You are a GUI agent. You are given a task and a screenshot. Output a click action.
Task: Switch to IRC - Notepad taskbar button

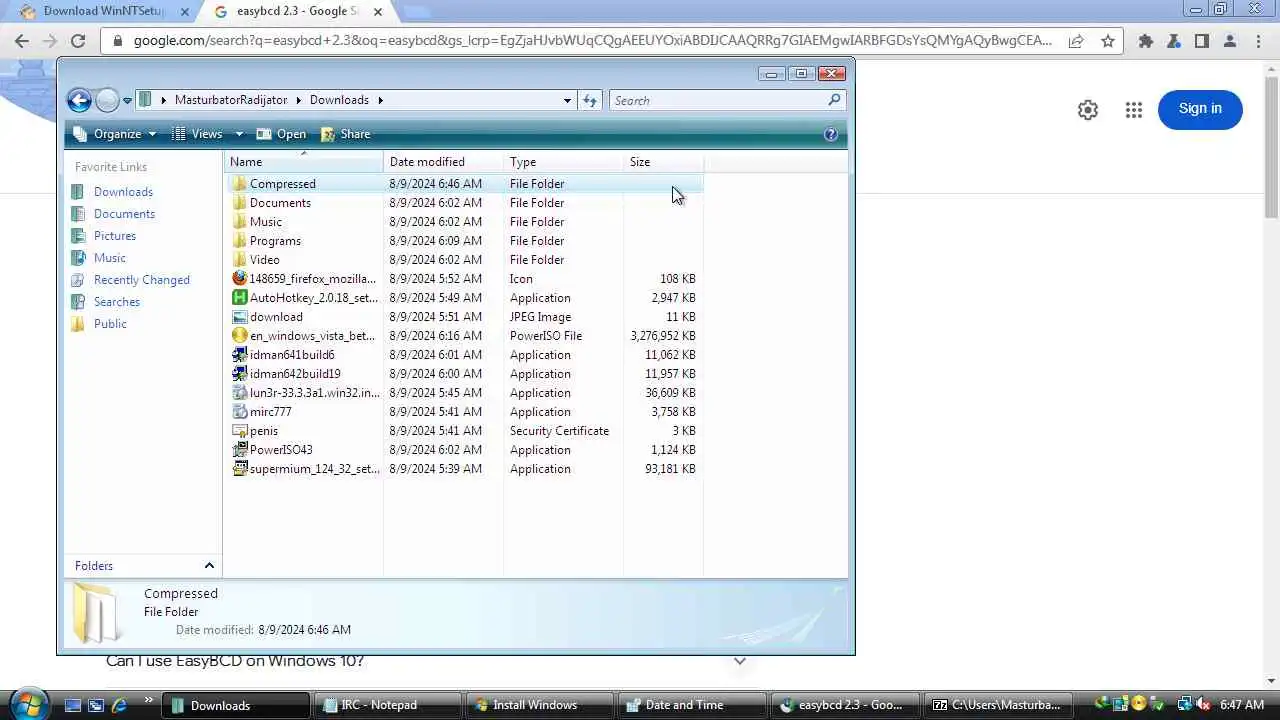coord(388,705)
